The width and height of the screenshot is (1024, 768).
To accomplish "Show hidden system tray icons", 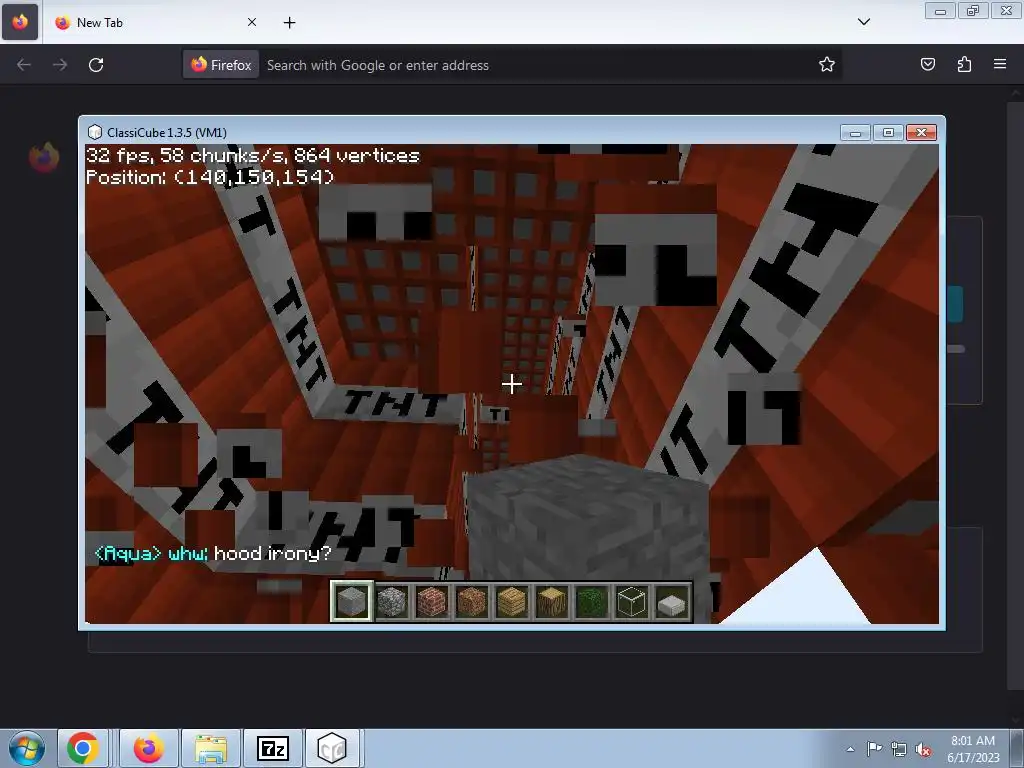I will click(850, 749).
